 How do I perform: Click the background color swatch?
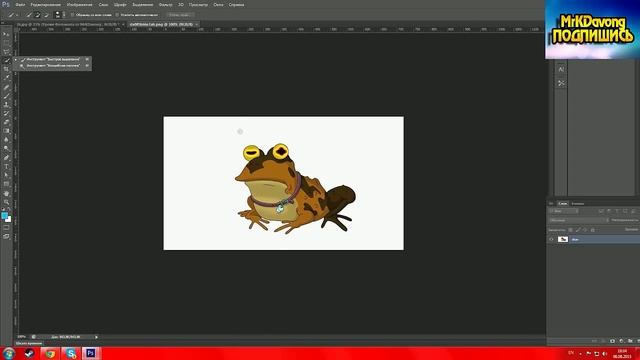click(x=8, y=220)
